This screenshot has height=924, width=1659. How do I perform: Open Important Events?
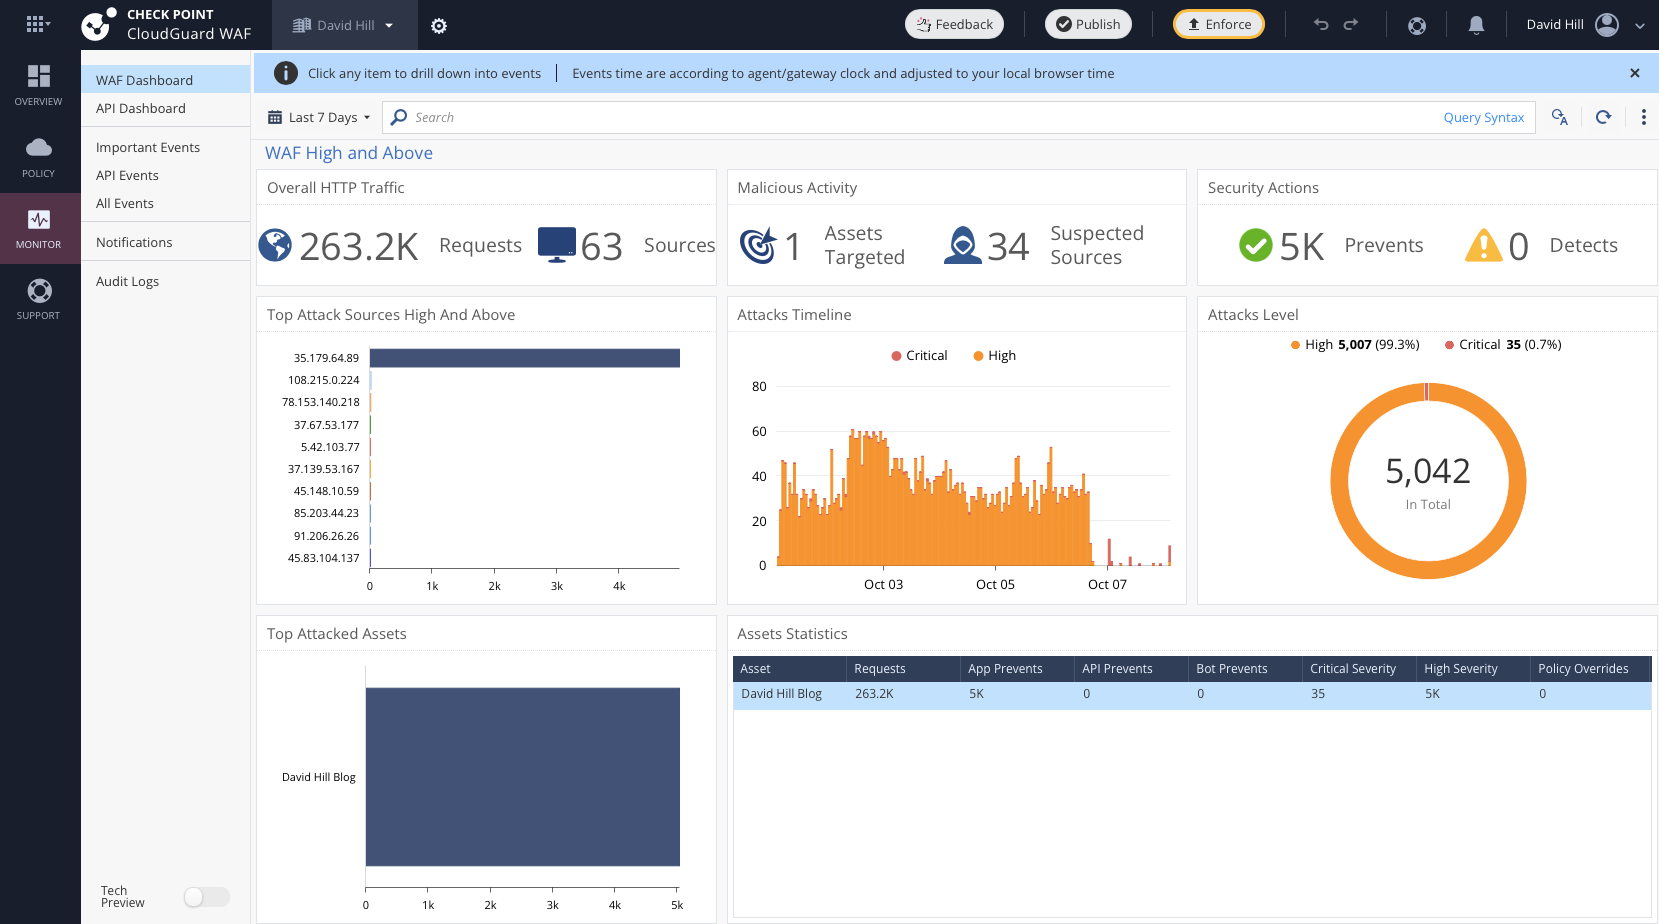pyautogui.click(x=165, y=147)
